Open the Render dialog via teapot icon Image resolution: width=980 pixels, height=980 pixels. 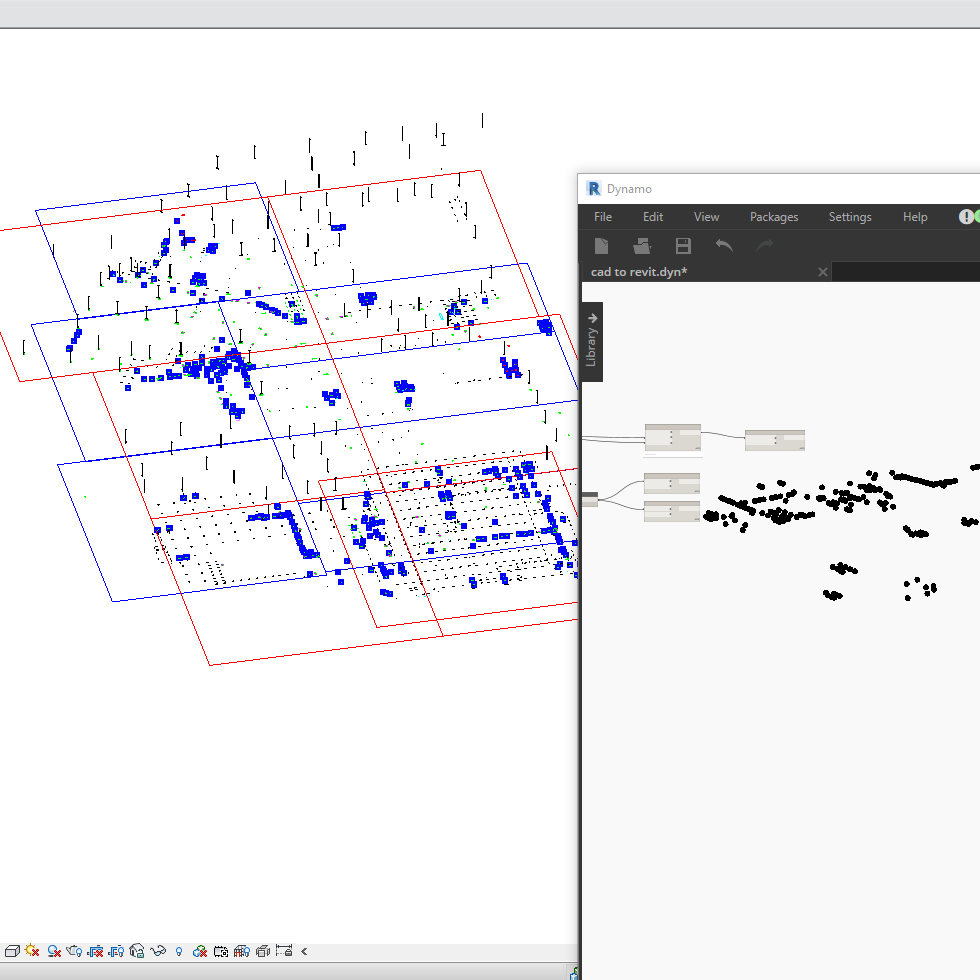point(74,951)
